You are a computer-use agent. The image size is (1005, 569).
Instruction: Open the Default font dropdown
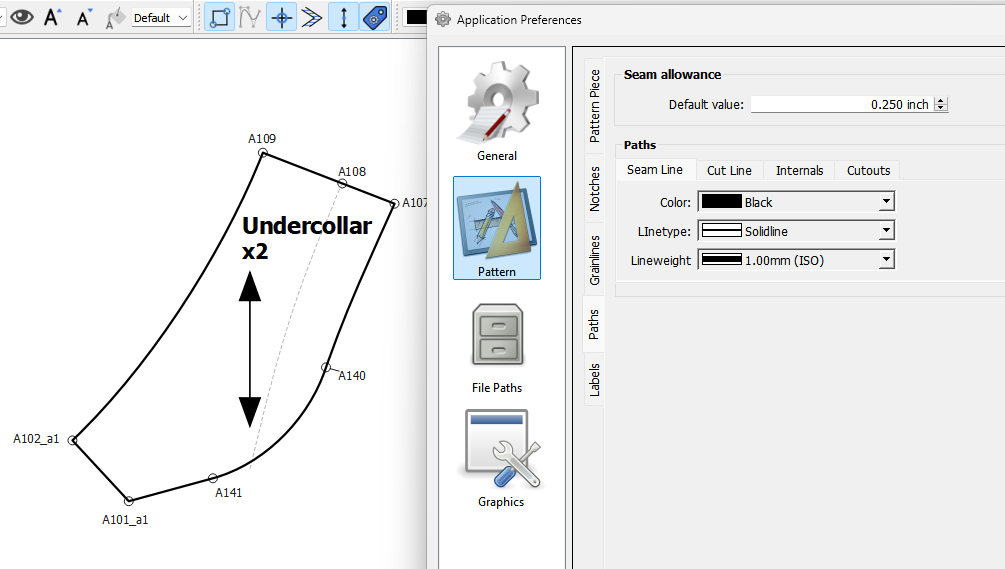pyautogui.click(x=160, y=18)
